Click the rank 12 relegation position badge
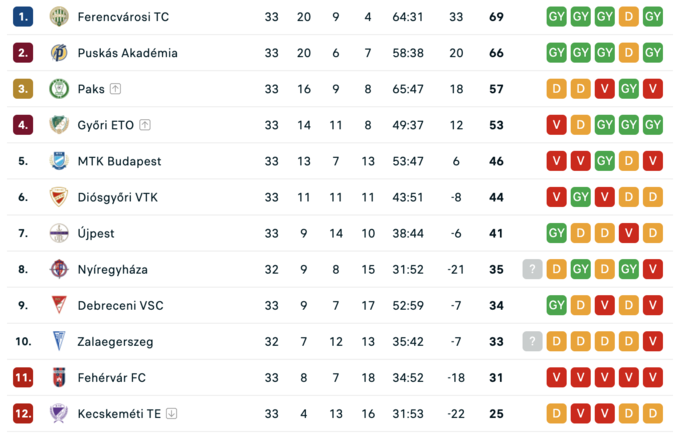Image resolution: width=680 pixels, height=434 pixels. [23, 413]
